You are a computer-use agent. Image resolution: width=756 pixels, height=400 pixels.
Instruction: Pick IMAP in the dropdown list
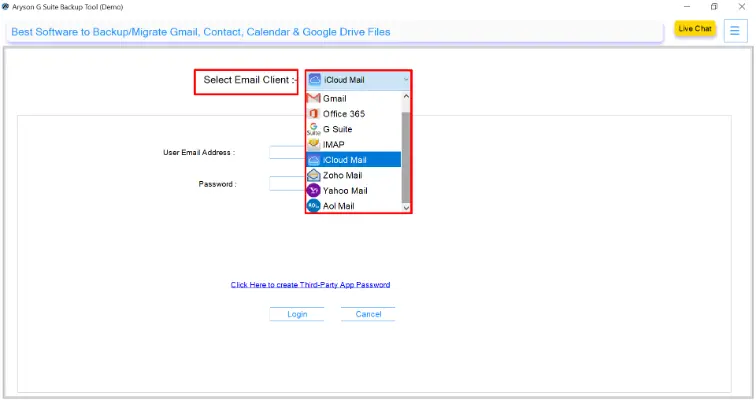click(x=354, y=145)
